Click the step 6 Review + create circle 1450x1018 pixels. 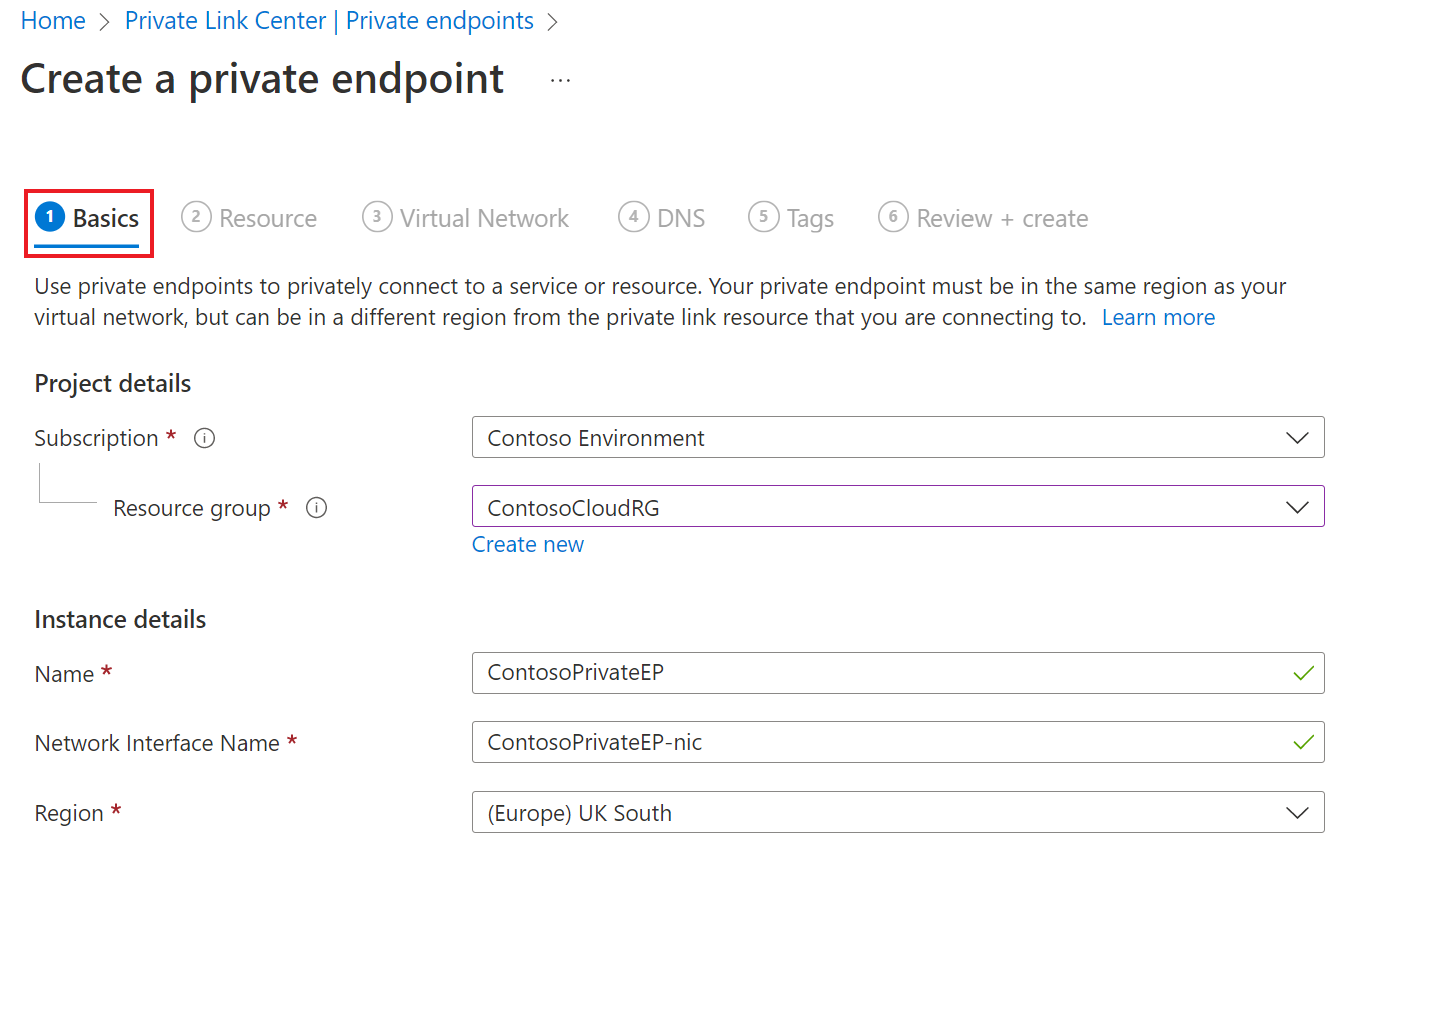(x=893, y=217)
